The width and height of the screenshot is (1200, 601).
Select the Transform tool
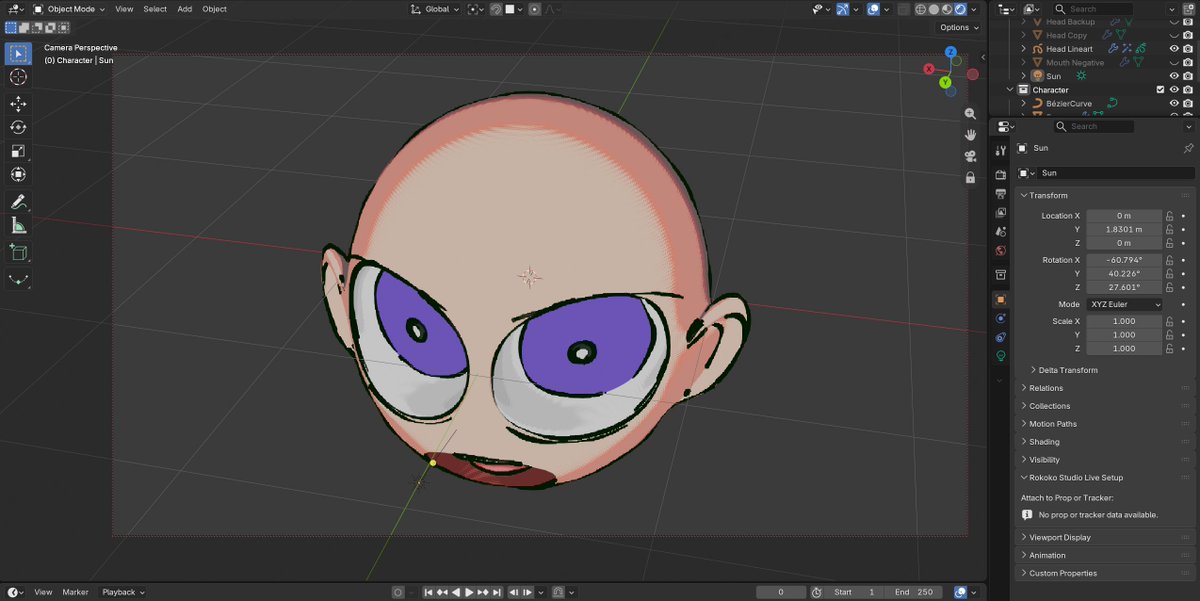click(18, 174)
